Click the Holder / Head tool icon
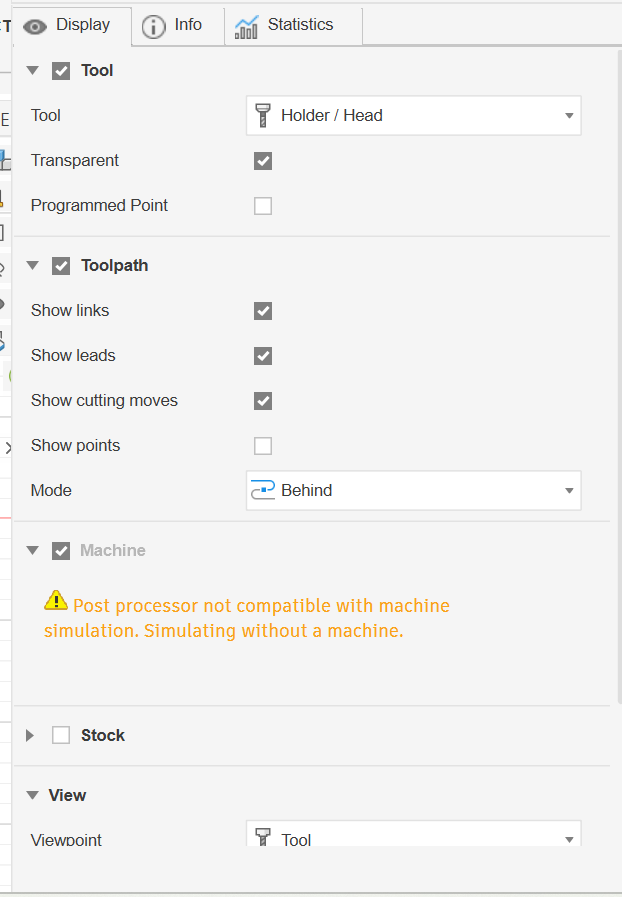 click(264, 116)
